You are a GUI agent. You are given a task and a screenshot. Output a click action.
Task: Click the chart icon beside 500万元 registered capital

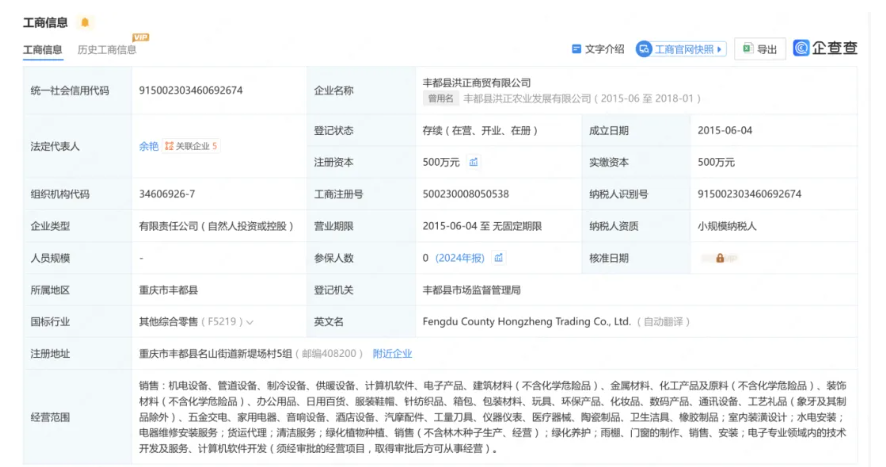(473, 162)
